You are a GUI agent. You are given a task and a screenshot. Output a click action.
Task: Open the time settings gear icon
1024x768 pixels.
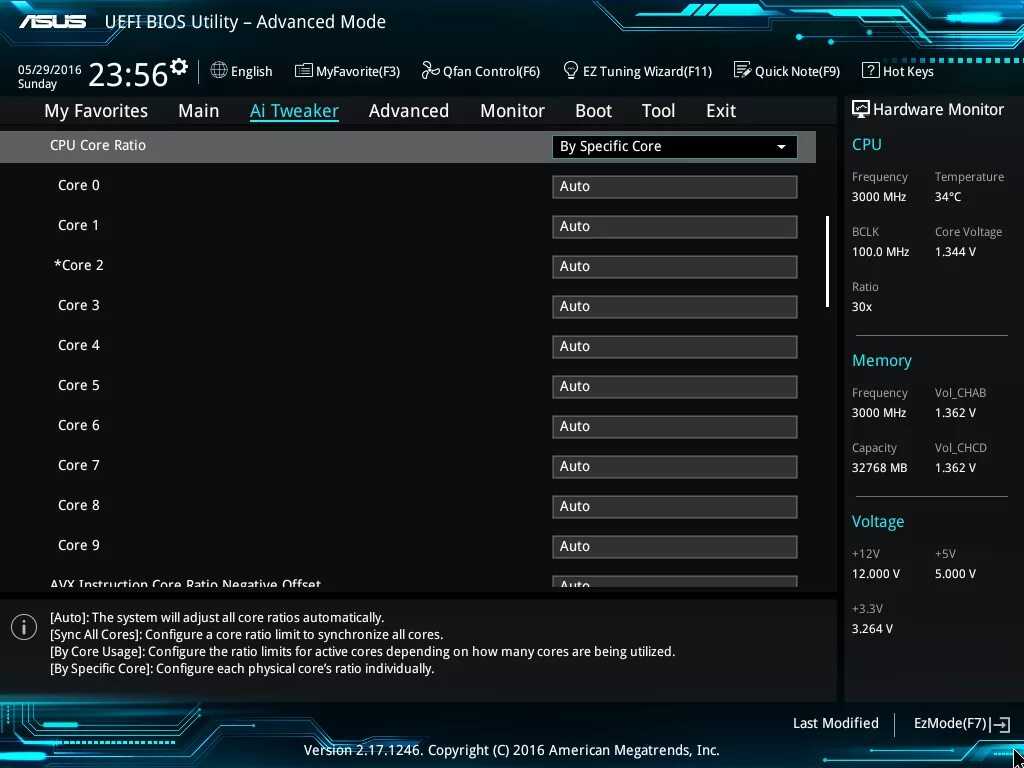pyautogui.click(x=179, y=66)
